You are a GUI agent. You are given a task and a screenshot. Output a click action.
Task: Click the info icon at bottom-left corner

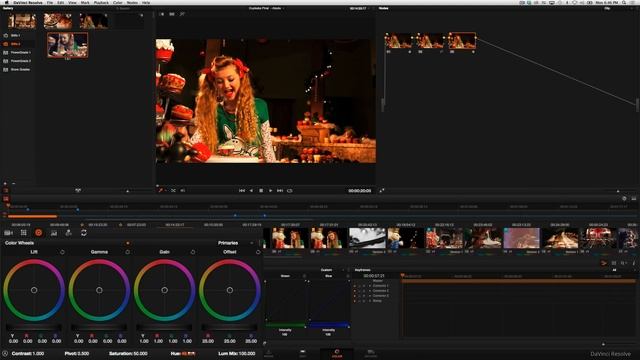coord(5,353)
